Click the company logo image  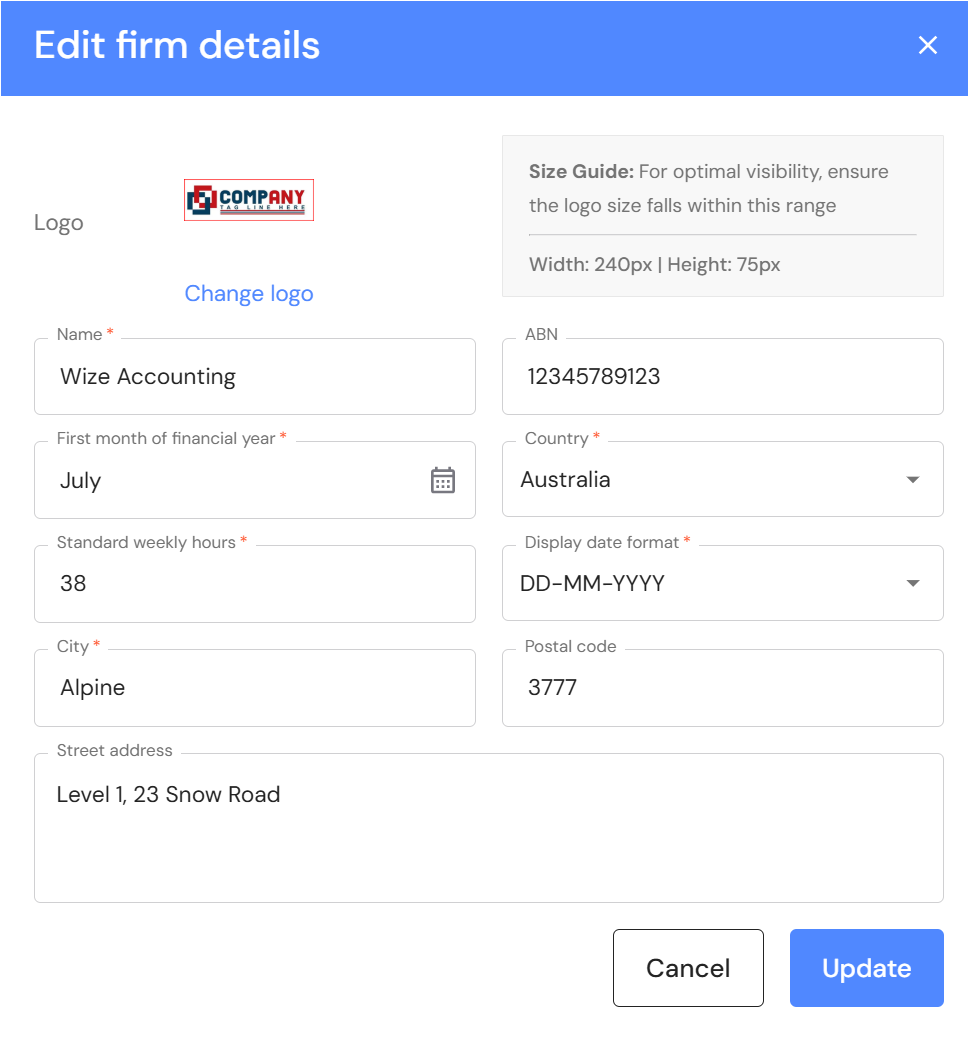click(x=249, y=200)
